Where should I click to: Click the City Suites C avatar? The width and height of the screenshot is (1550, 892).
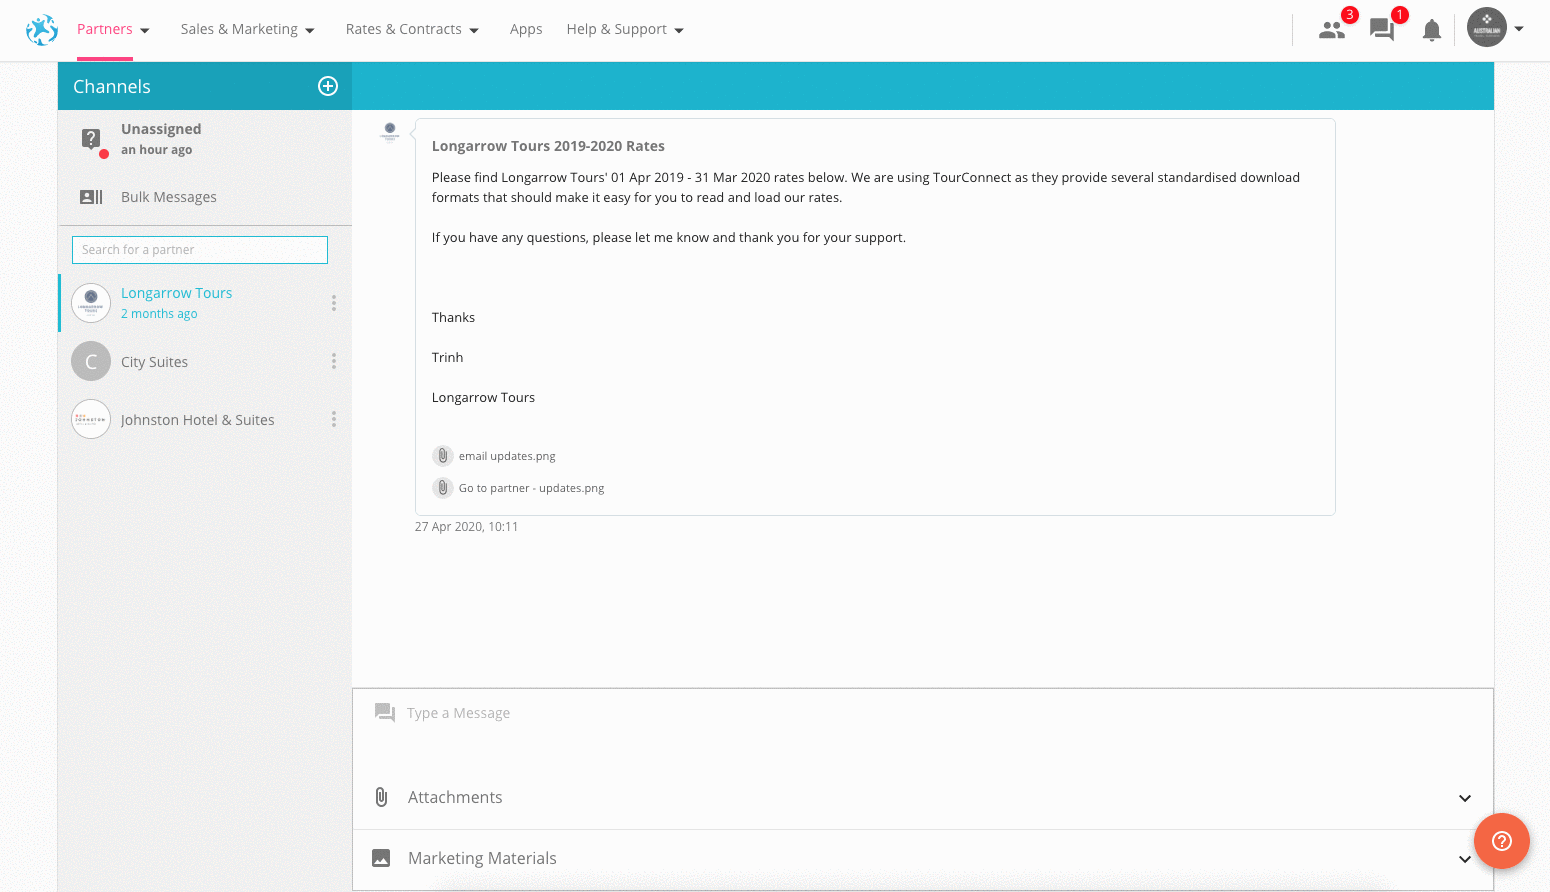pyautogui.click(x=91, y=361)
